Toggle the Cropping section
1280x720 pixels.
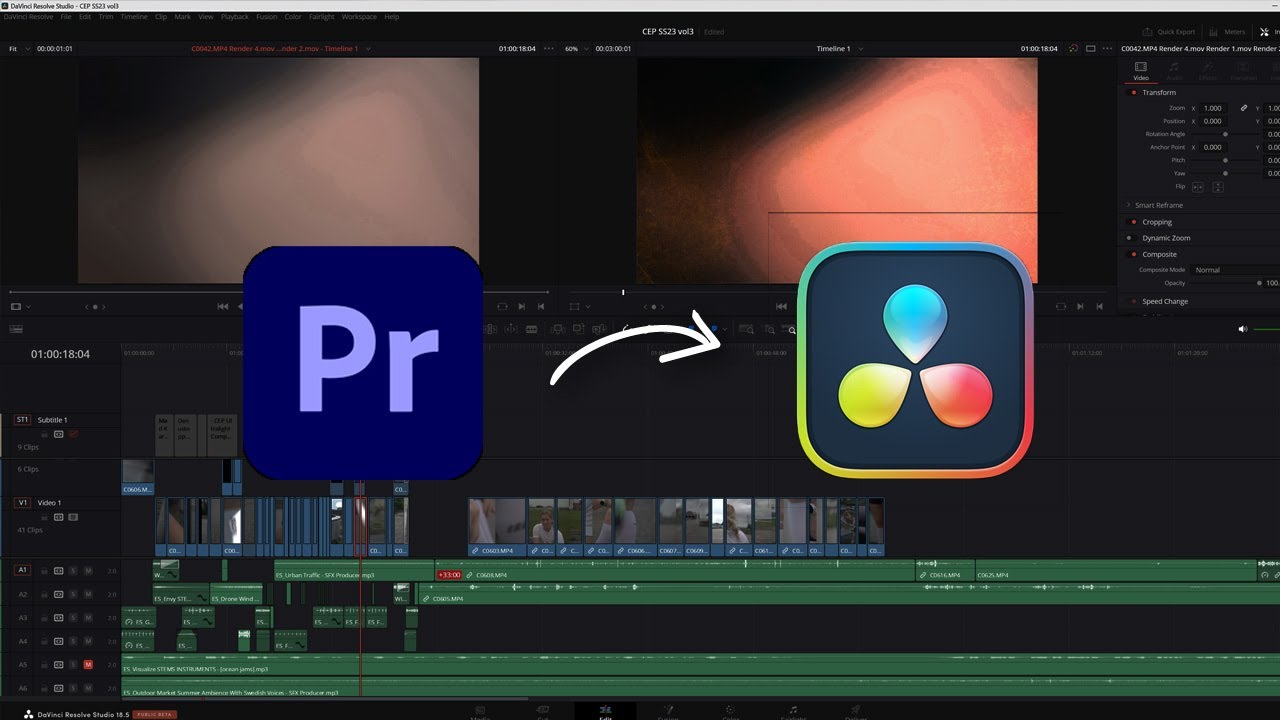(1133, 222)
